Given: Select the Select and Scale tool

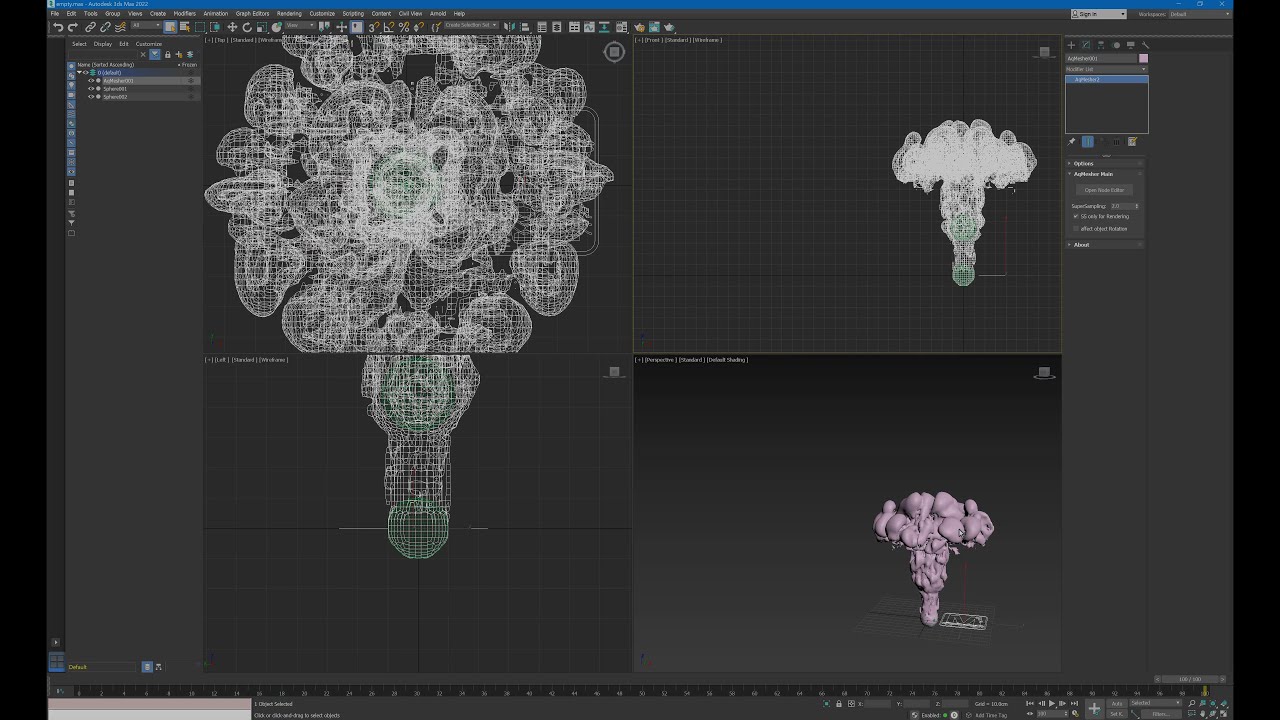Looking at the screenshot, I should click(x=261, y=27).
